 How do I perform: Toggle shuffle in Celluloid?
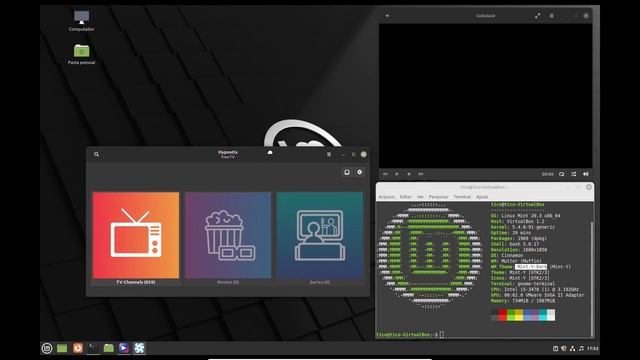tap(573, 174)
